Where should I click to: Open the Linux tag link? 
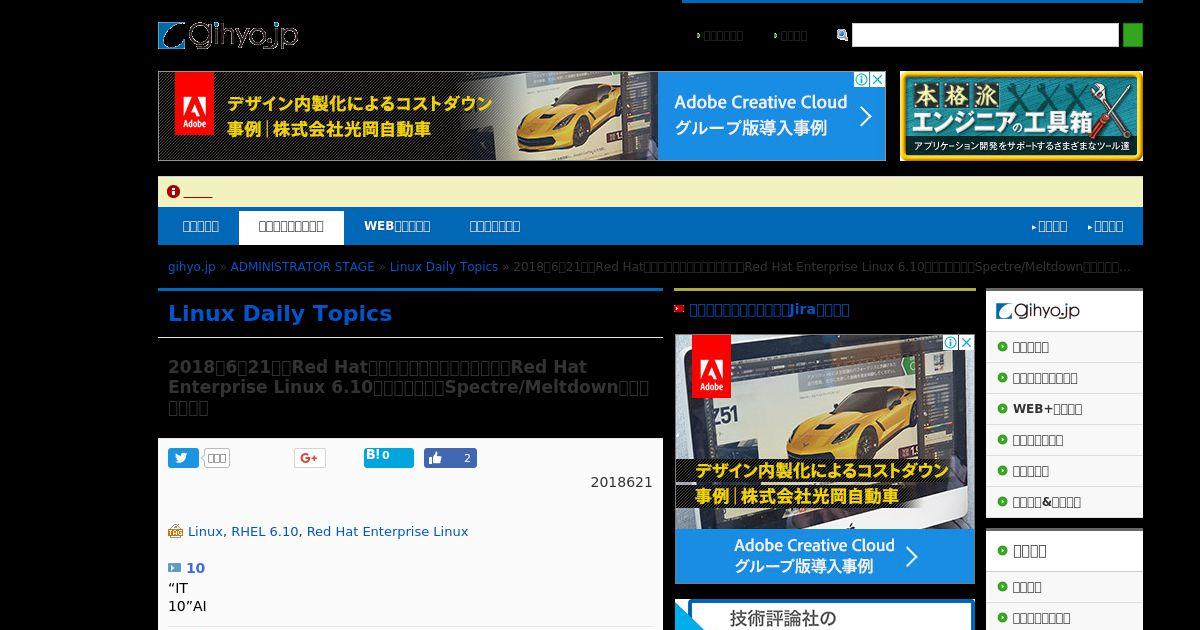click(205, 532)
